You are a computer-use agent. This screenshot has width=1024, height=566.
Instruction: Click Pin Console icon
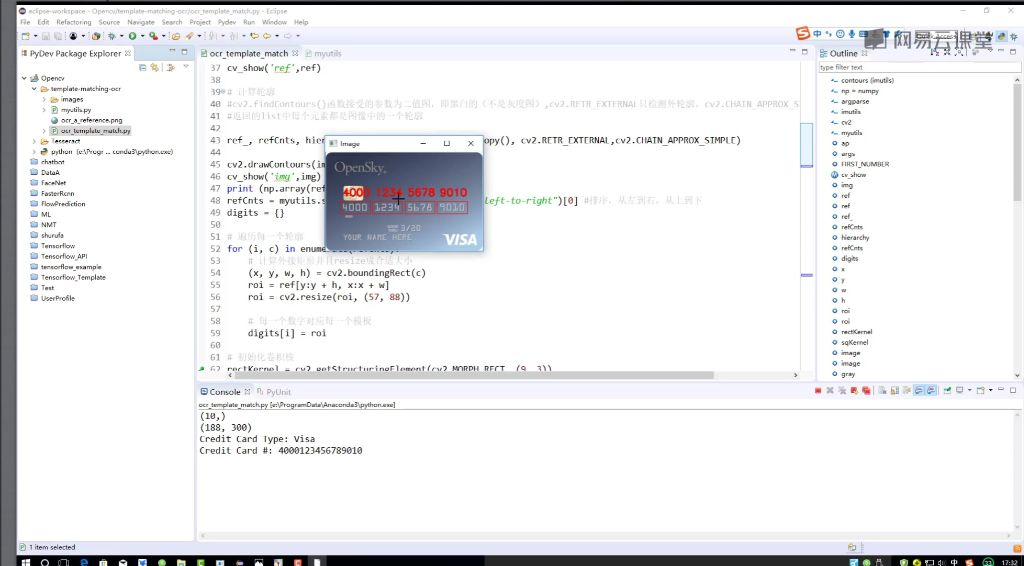pos(947,390)
